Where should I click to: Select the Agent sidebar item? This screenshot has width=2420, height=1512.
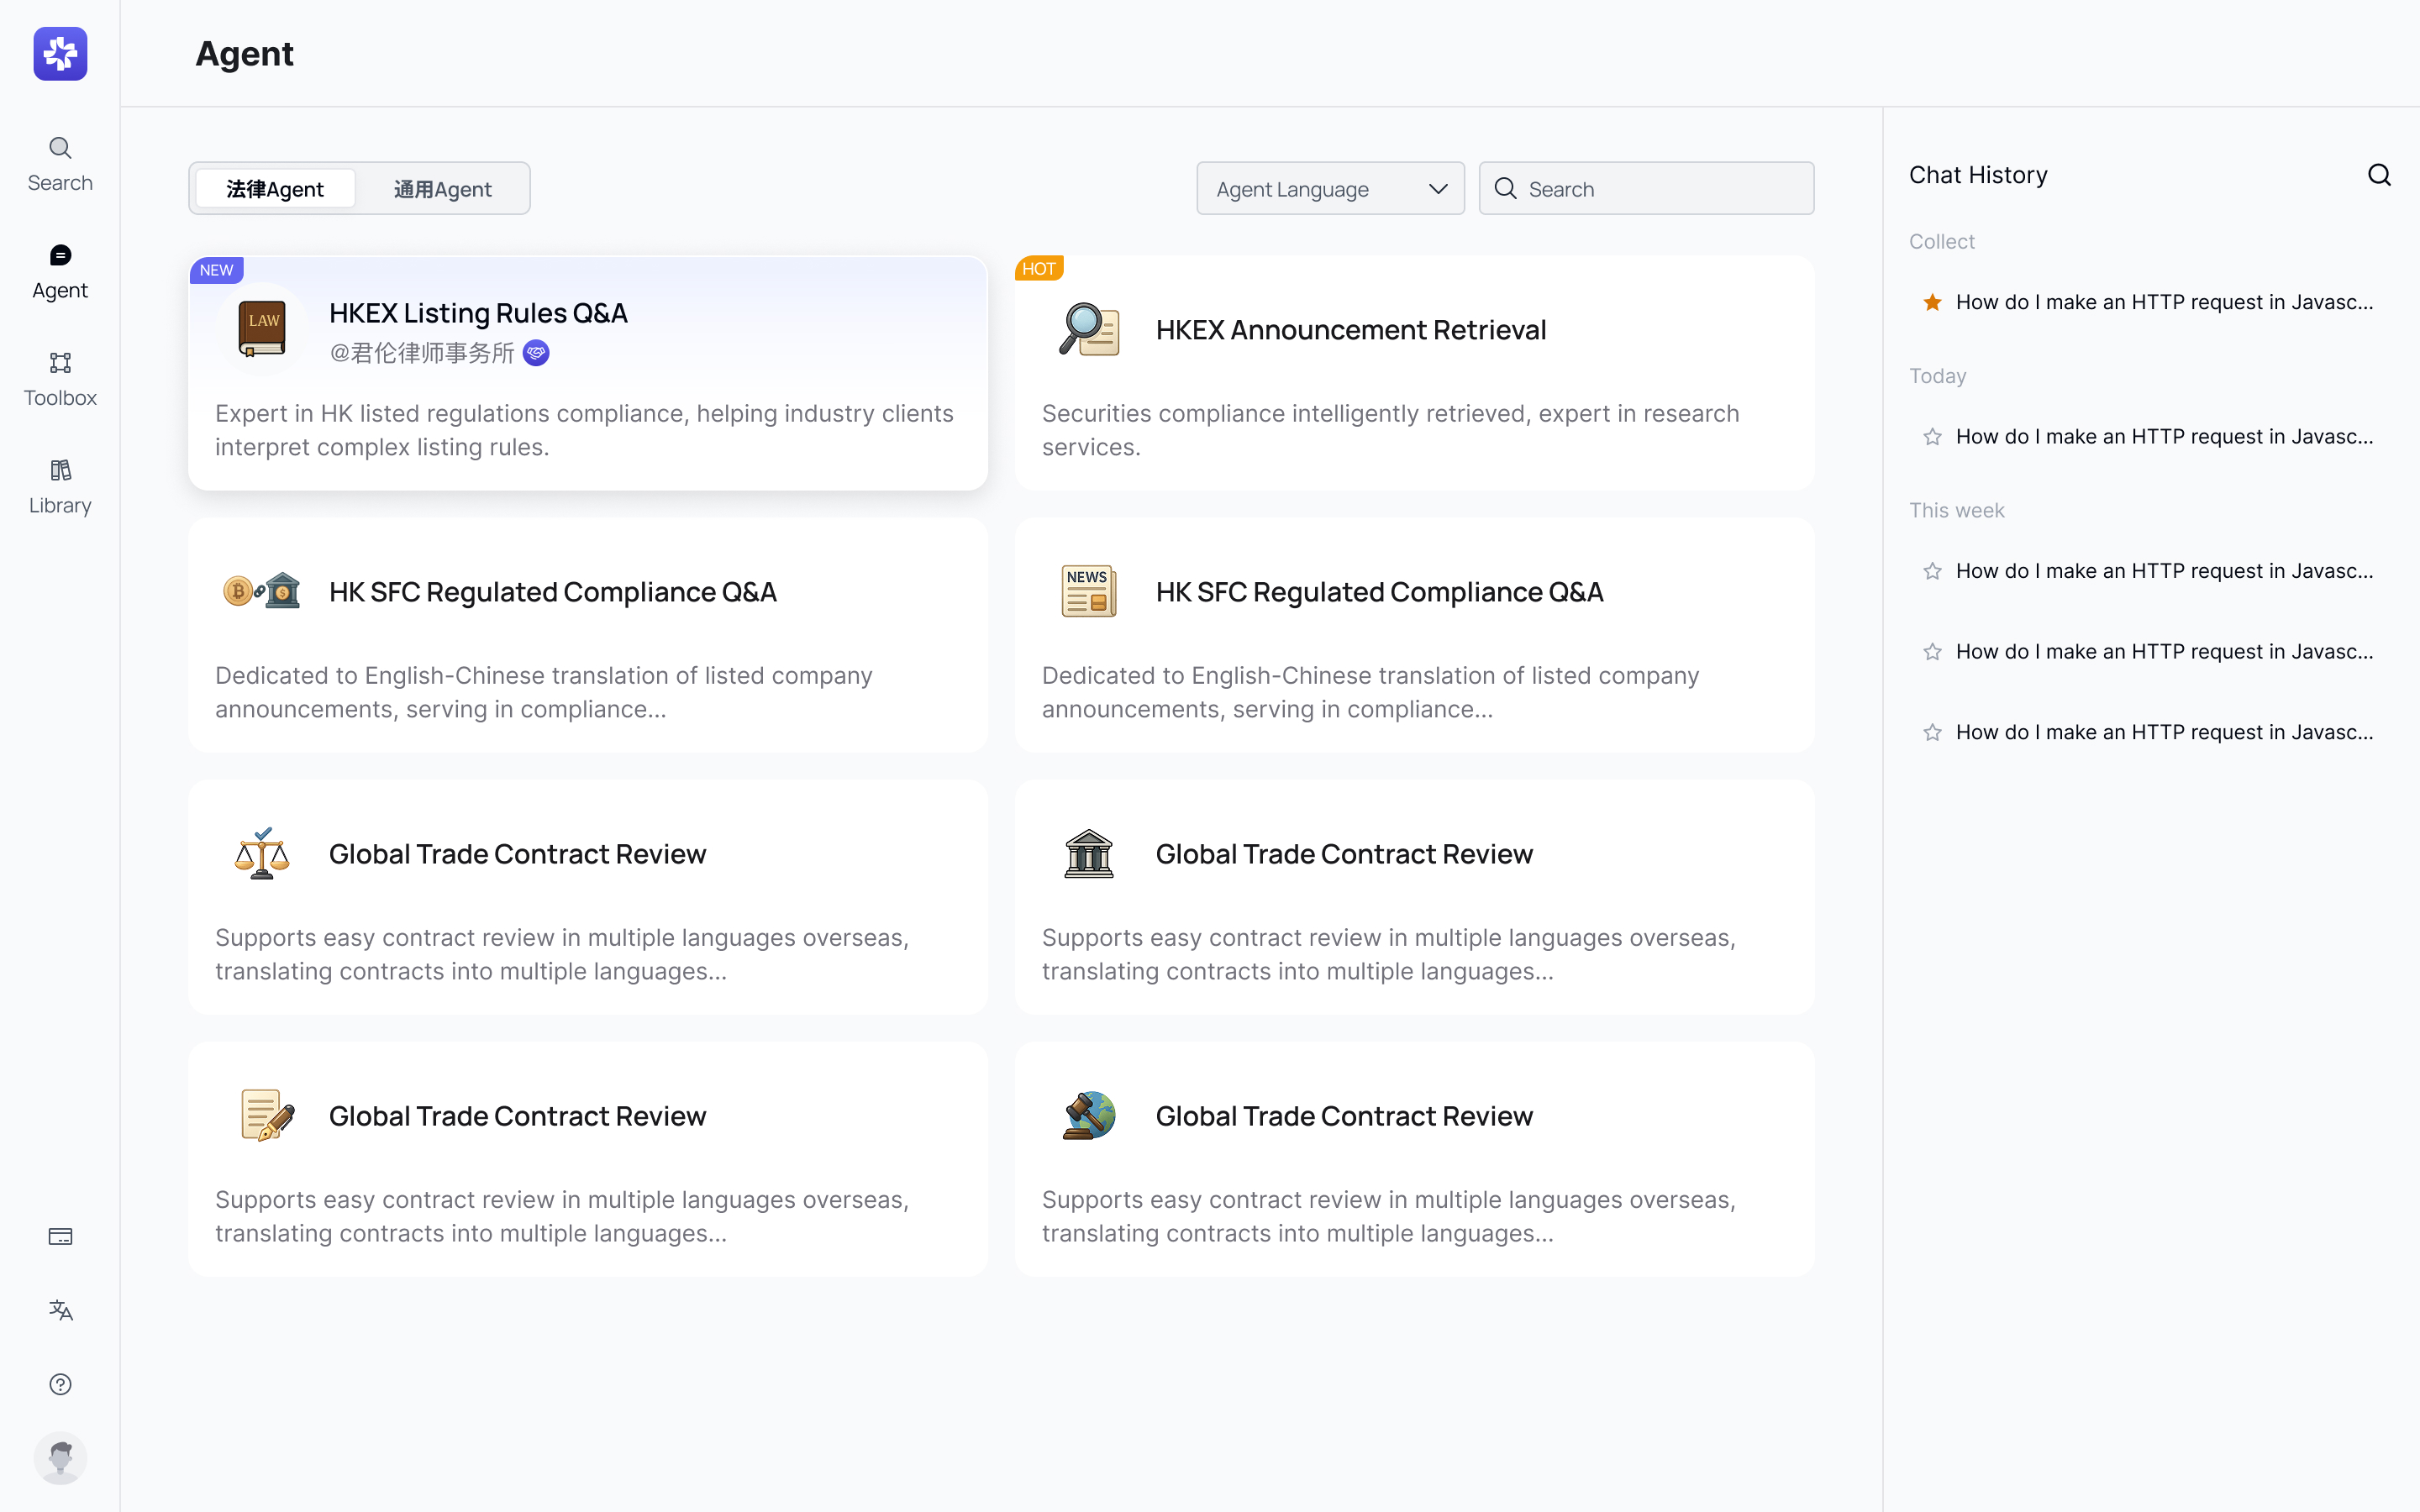click(x=60, y=272)
